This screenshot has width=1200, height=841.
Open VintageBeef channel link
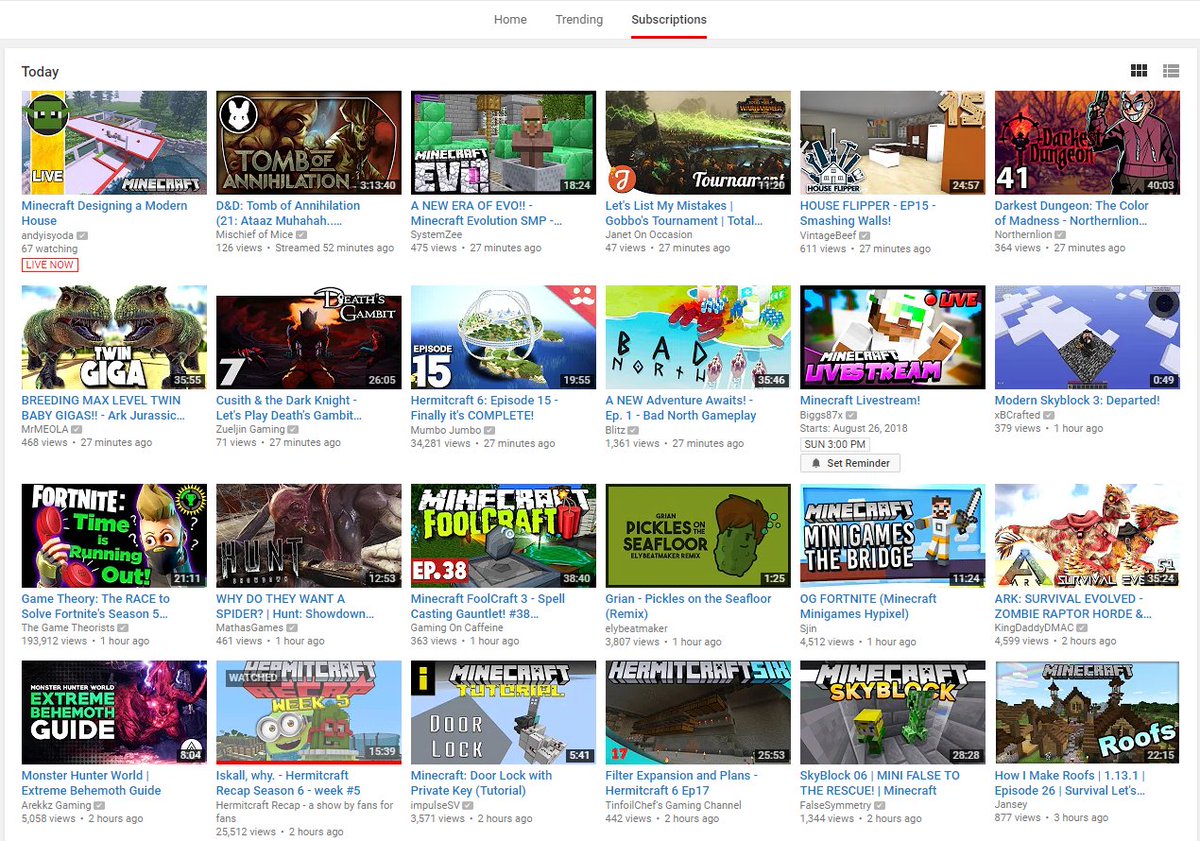[830, 235]
